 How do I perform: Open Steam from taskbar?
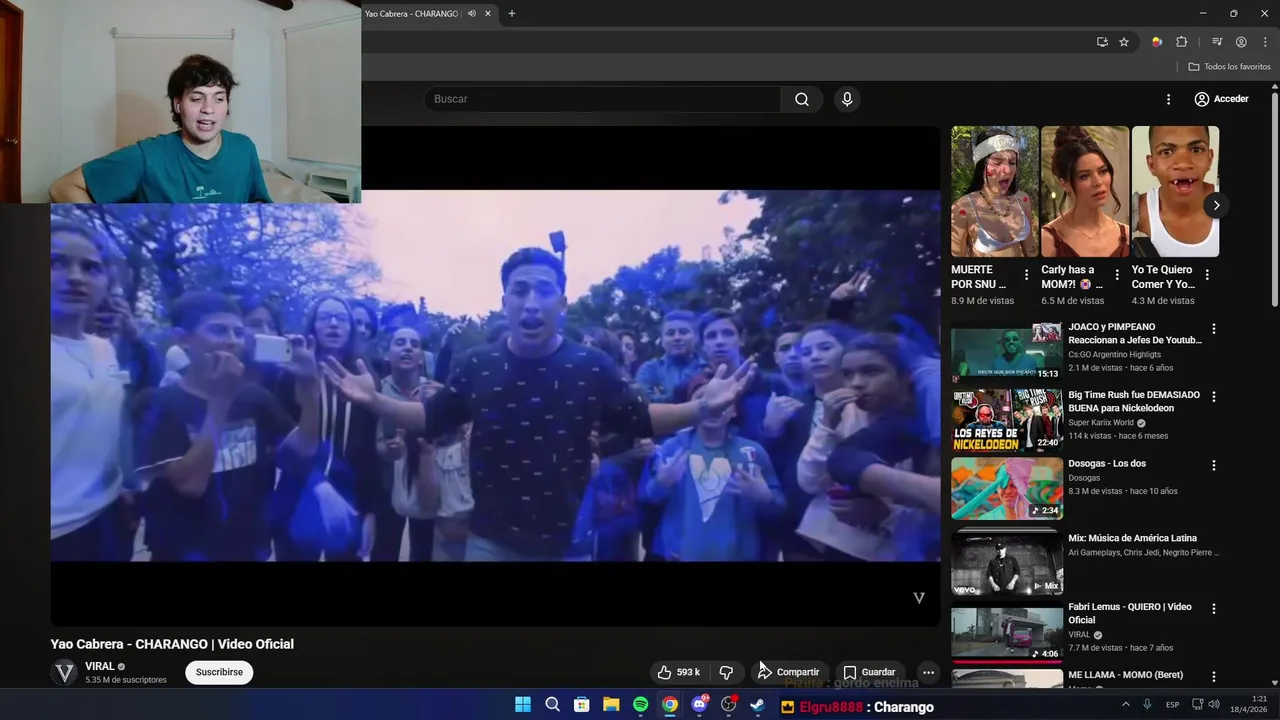[758, 705]
